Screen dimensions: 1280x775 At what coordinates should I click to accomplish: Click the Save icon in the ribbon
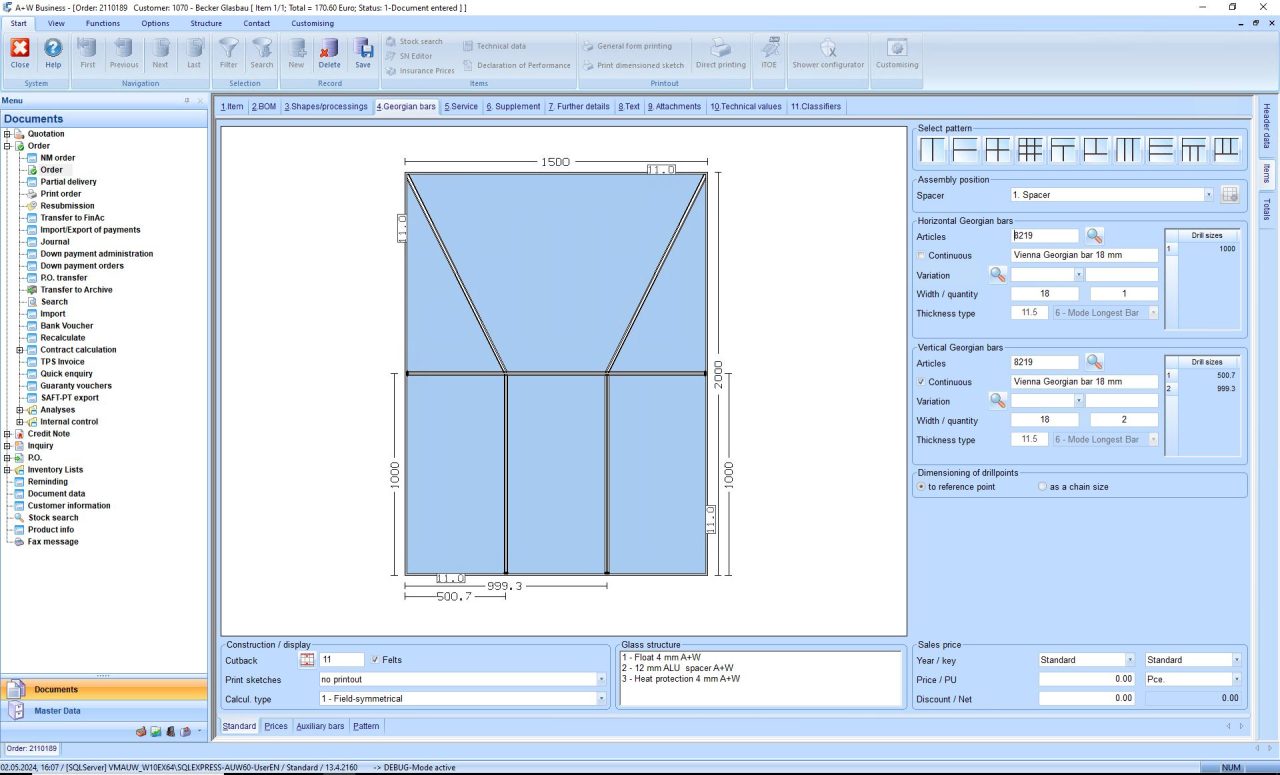pos(362,51)
